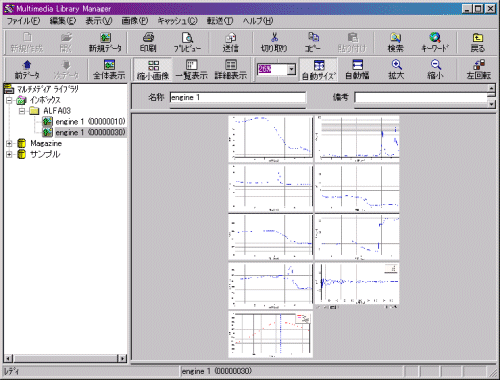The image size is (500, 380).
Task: Collapse the ALFA03 folder node
Action: coord(22,111)
